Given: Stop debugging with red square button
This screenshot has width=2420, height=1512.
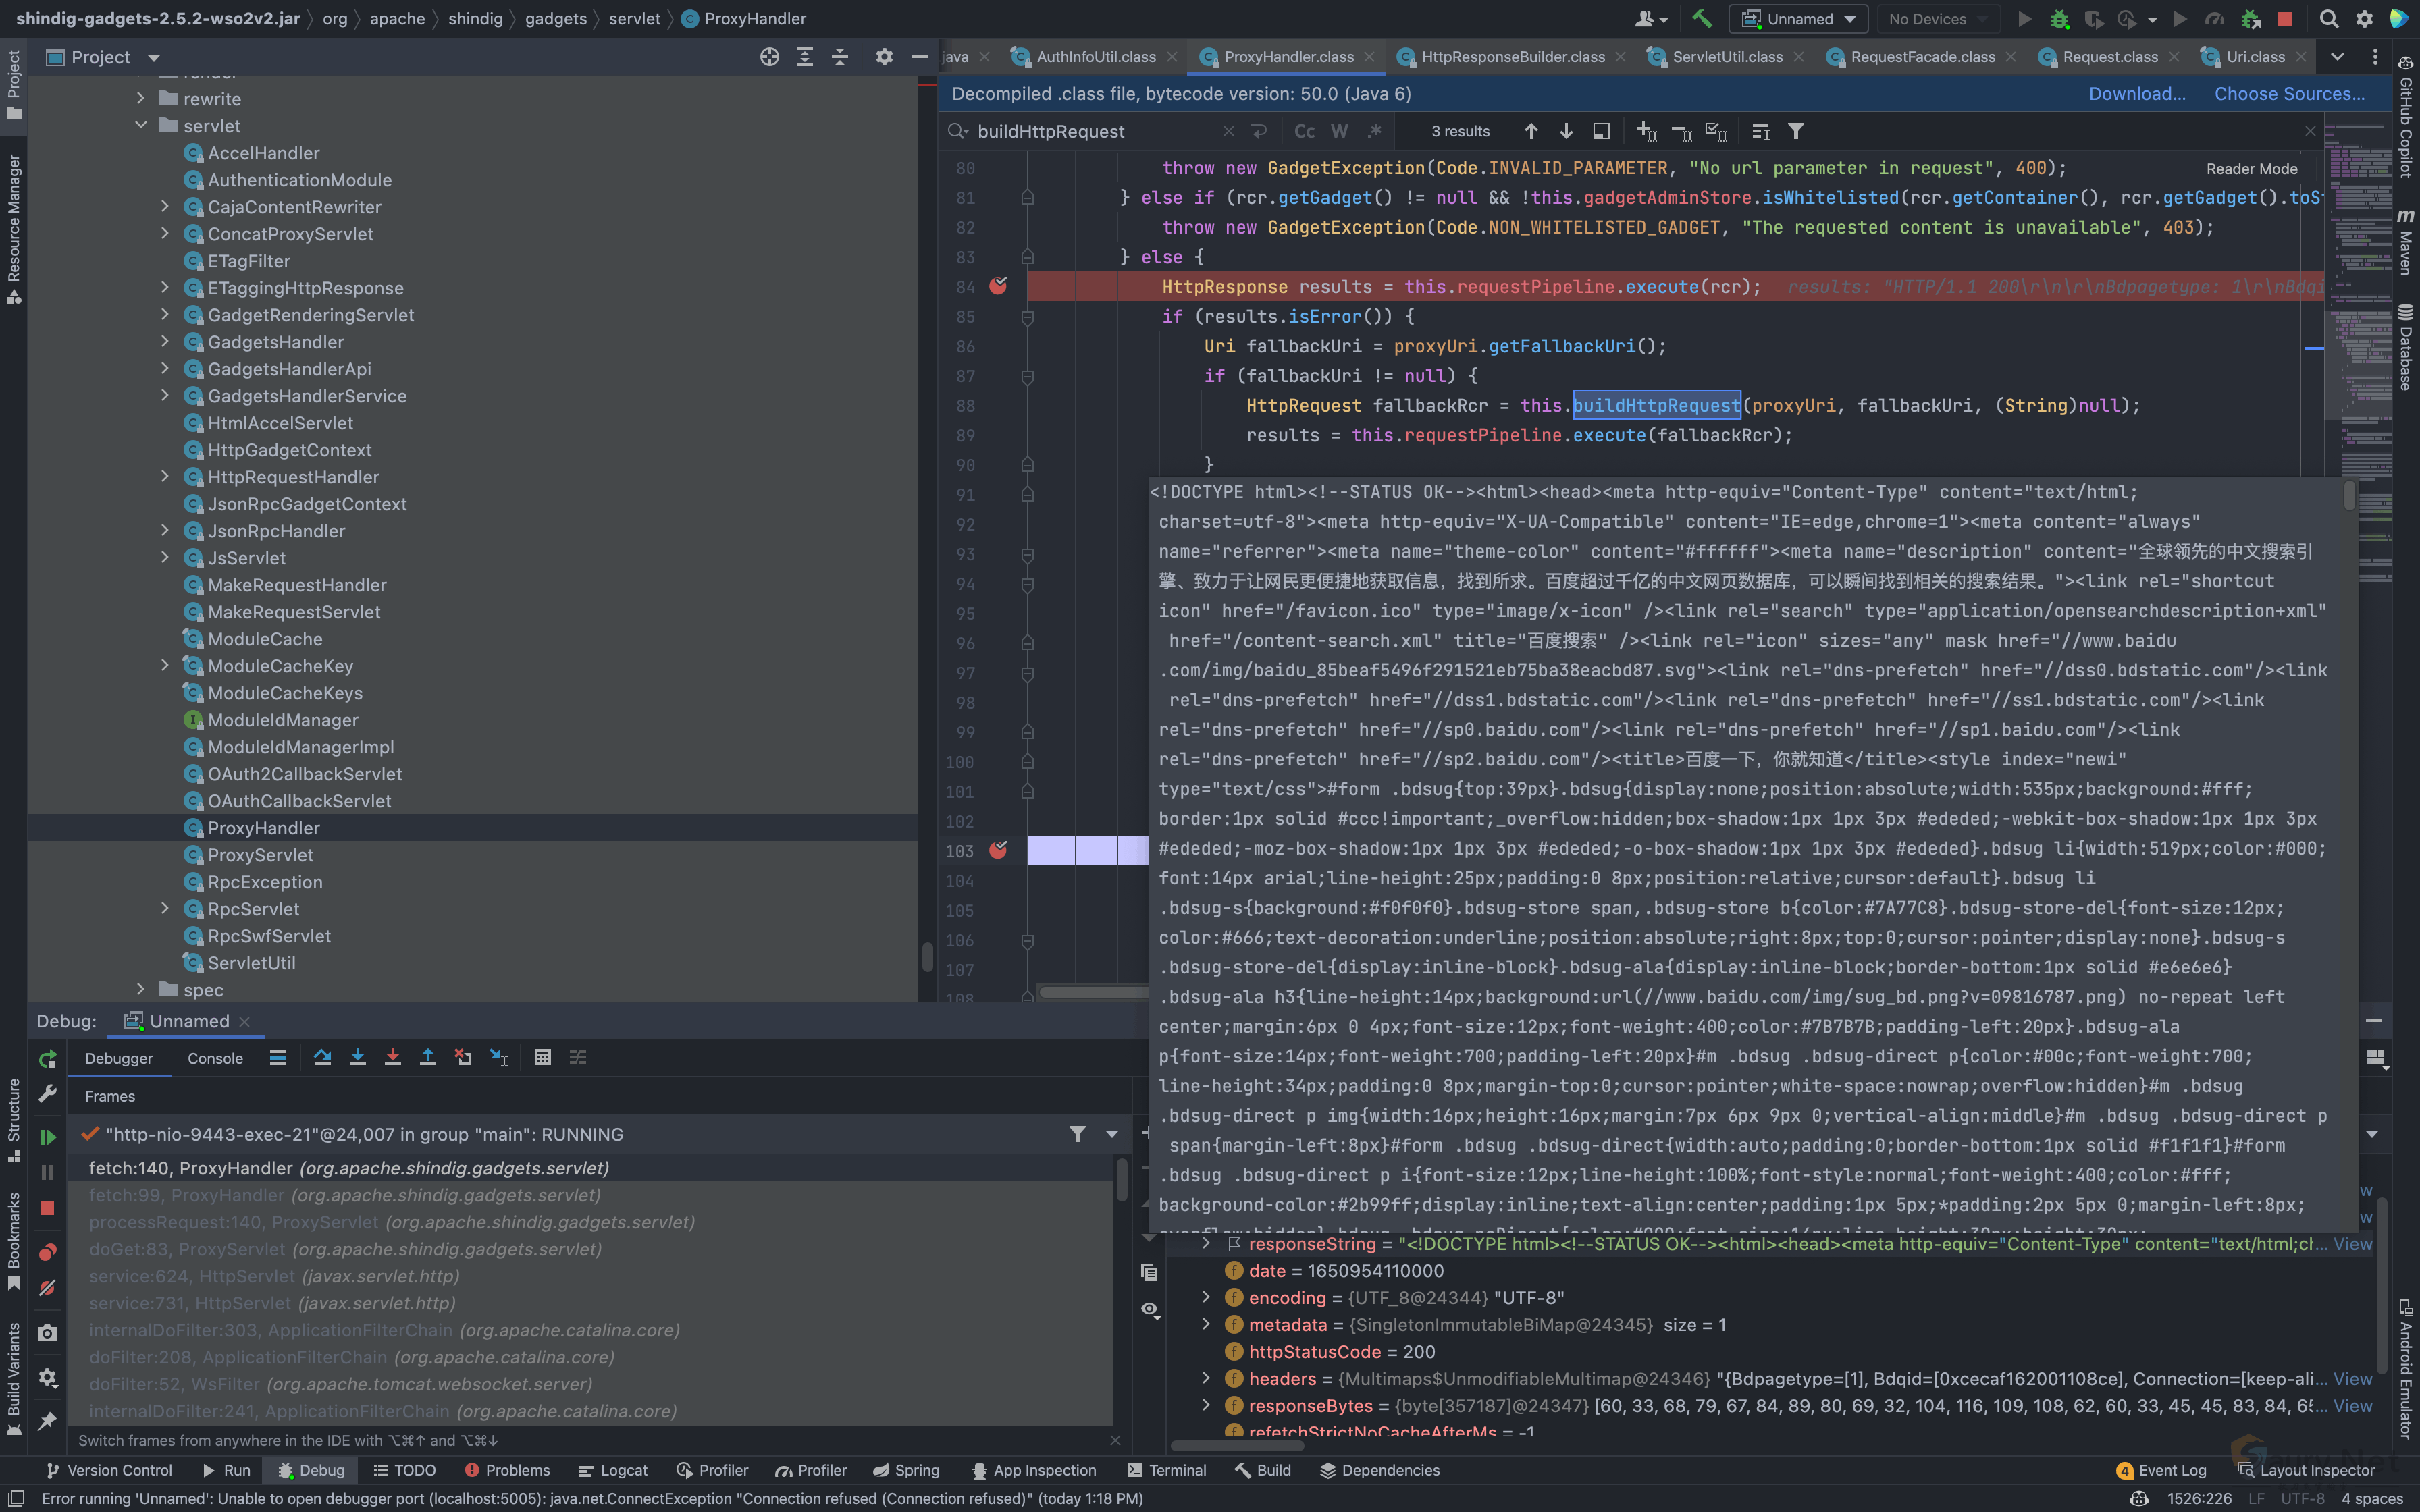Looking at the screenshot, I should [x=47, y=1208].
